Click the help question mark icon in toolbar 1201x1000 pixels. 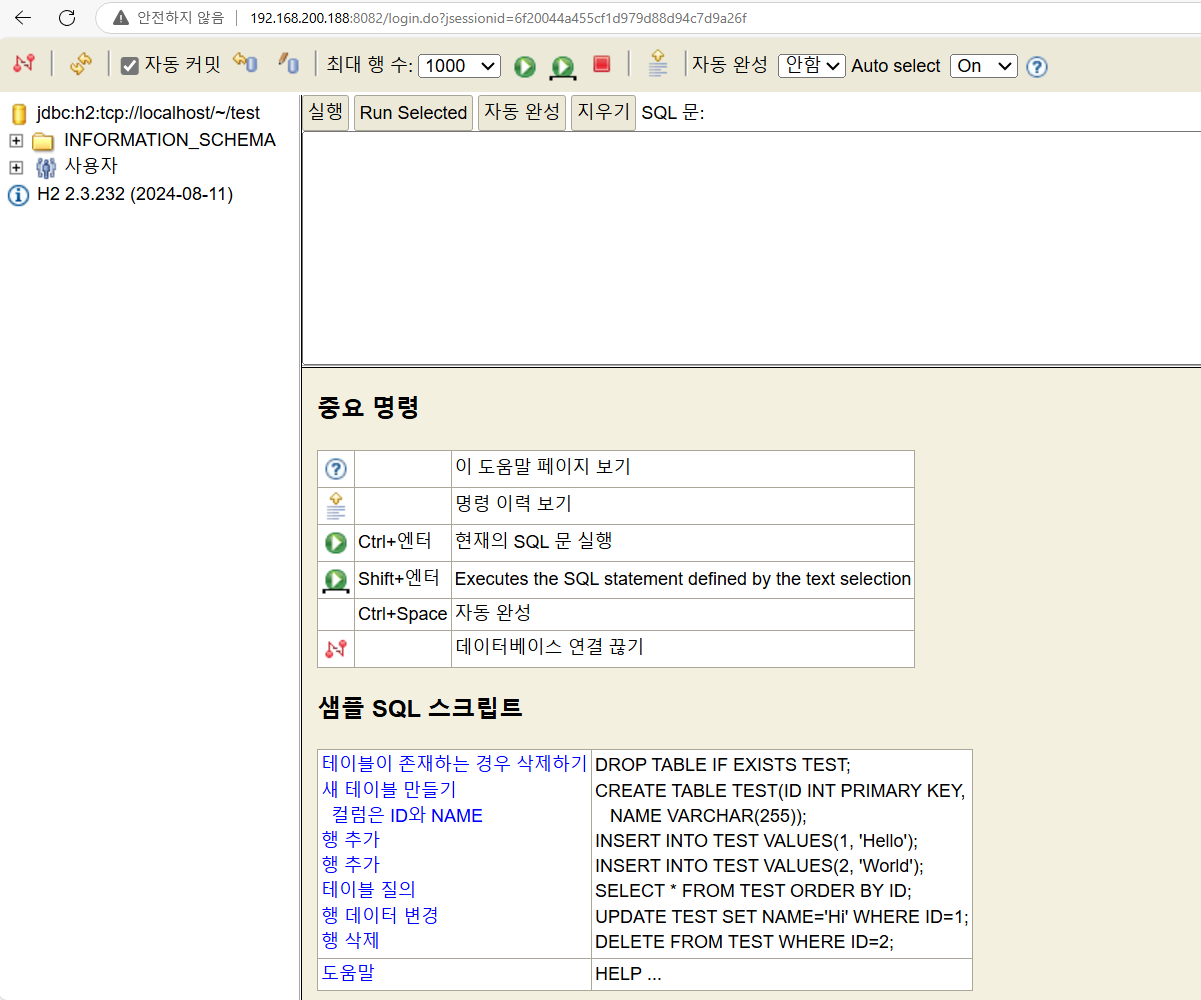pos(1037,67)
